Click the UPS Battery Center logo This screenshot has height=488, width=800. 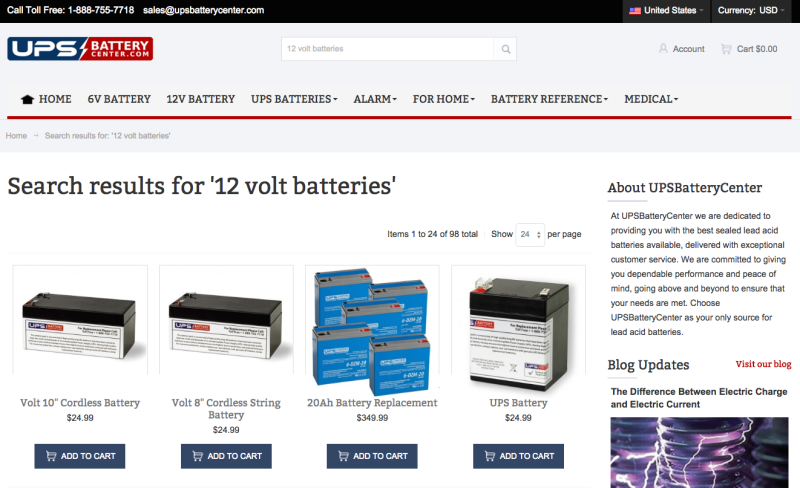pos(80,48)
